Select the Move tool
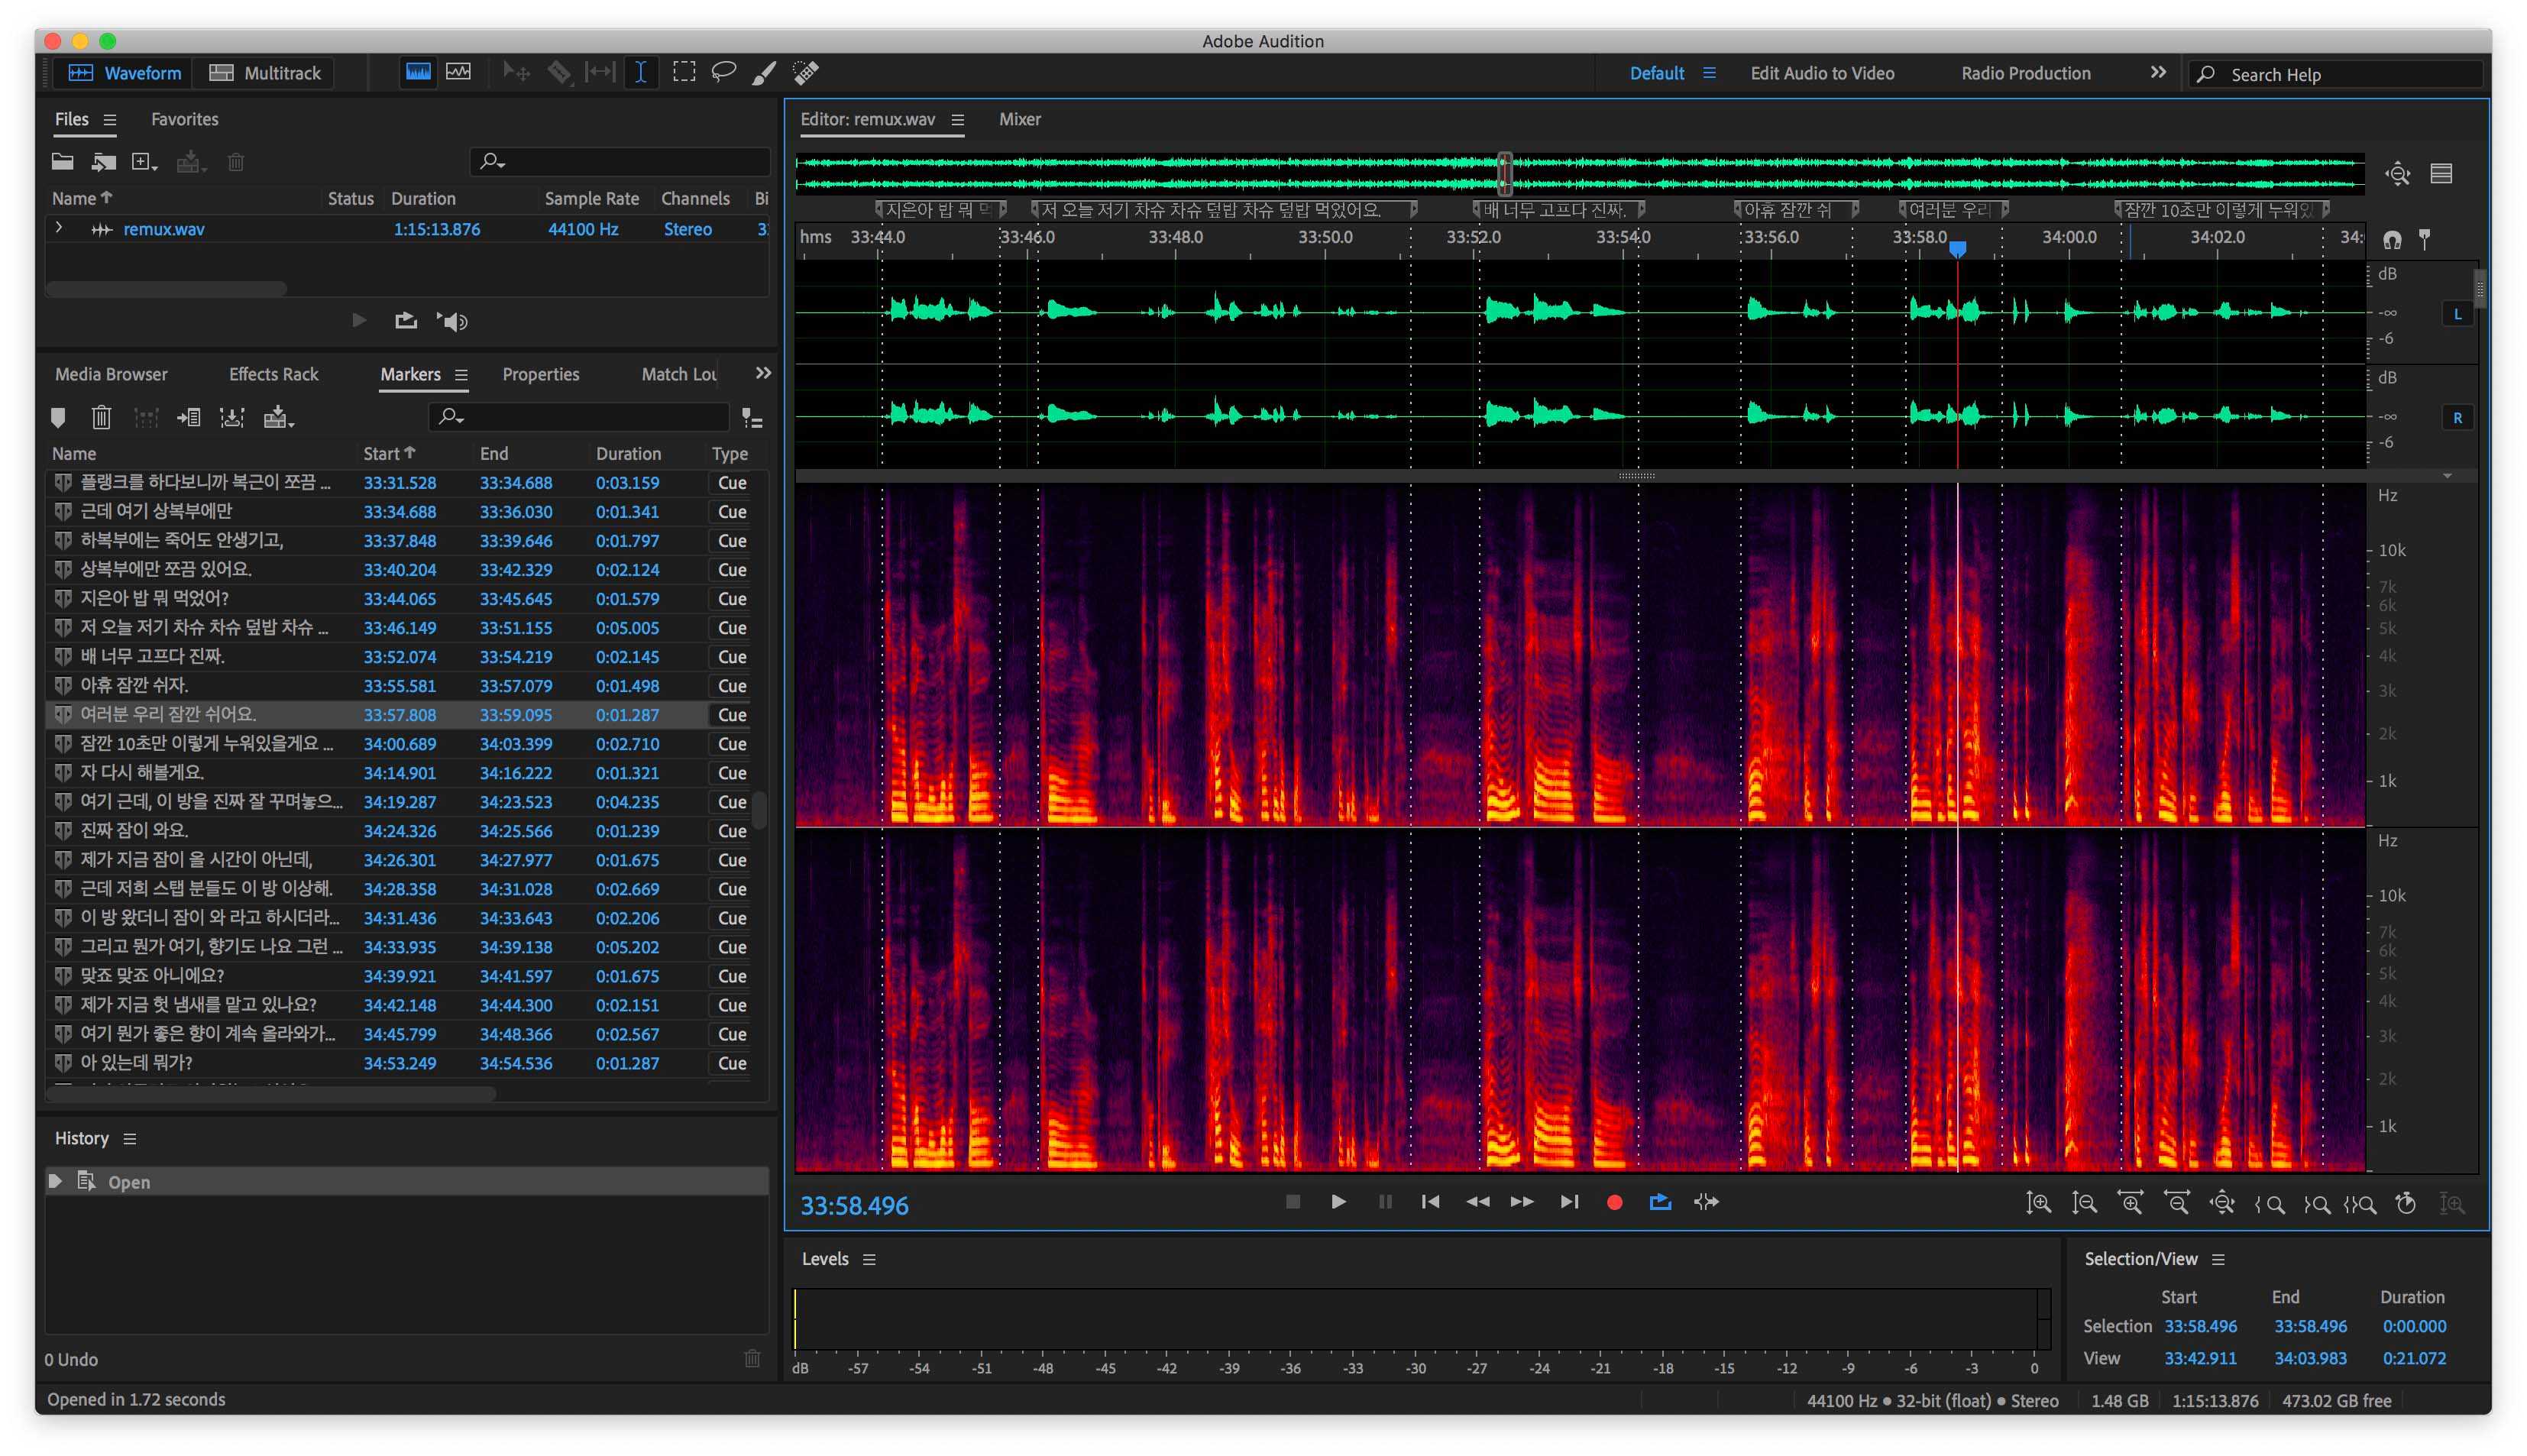2527x1456 pixels. 516,72
